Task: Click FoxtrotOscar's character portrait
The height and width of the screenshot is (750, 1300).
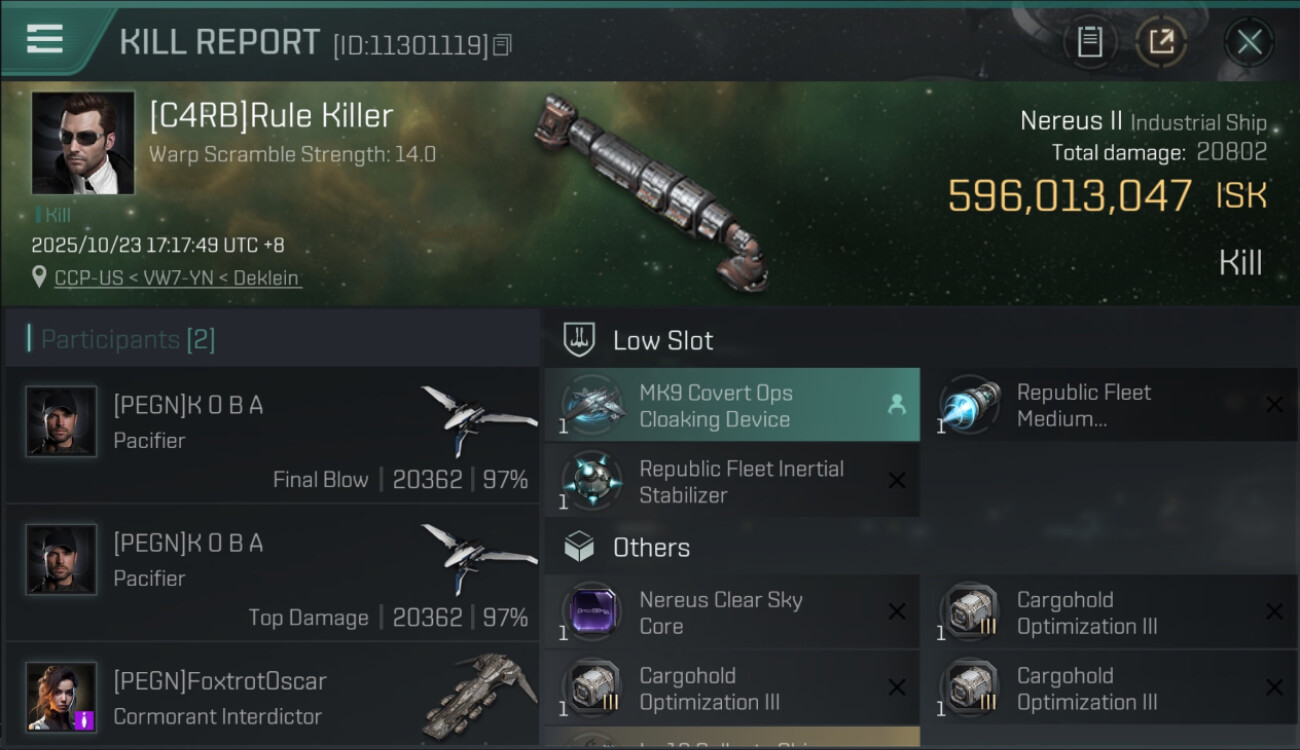Action: coord(61,696)
